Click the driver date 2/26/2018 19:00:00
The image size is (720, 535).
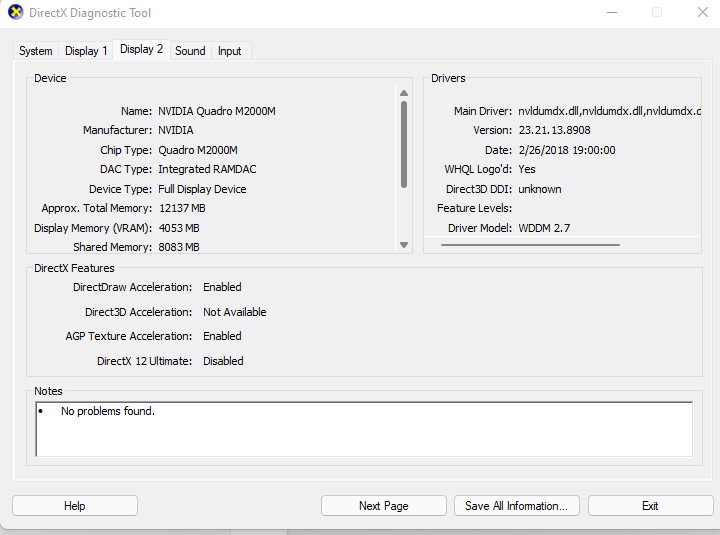coord(567,150)
